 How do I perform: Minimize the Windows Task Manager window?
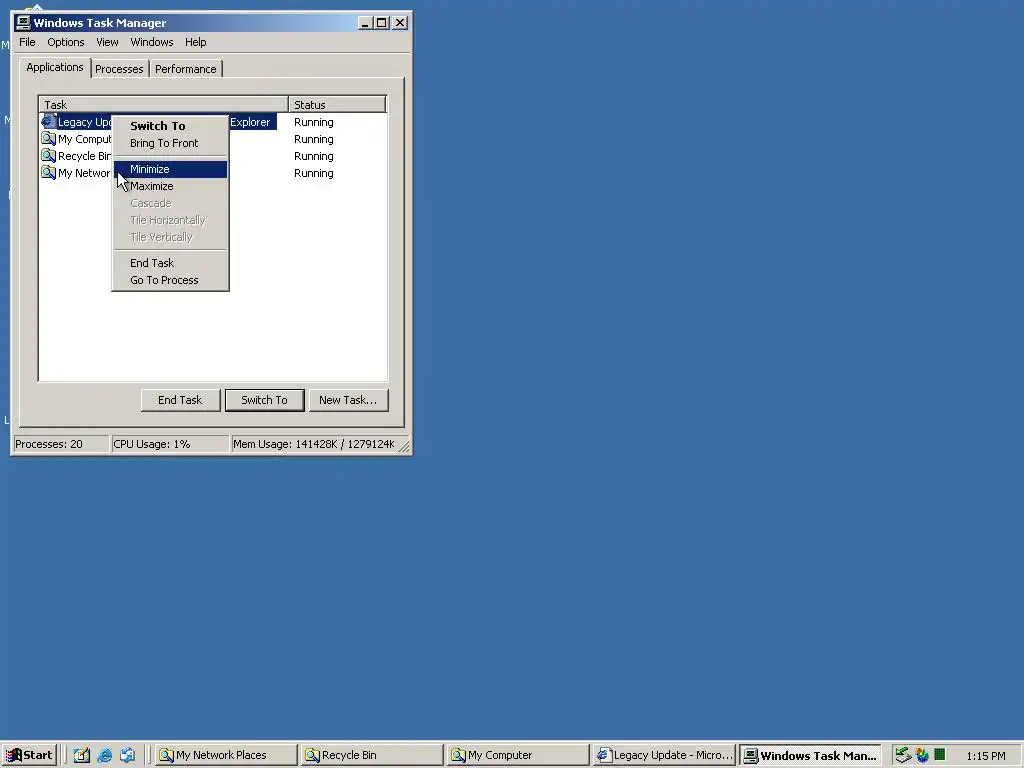[x=366, y=23]
